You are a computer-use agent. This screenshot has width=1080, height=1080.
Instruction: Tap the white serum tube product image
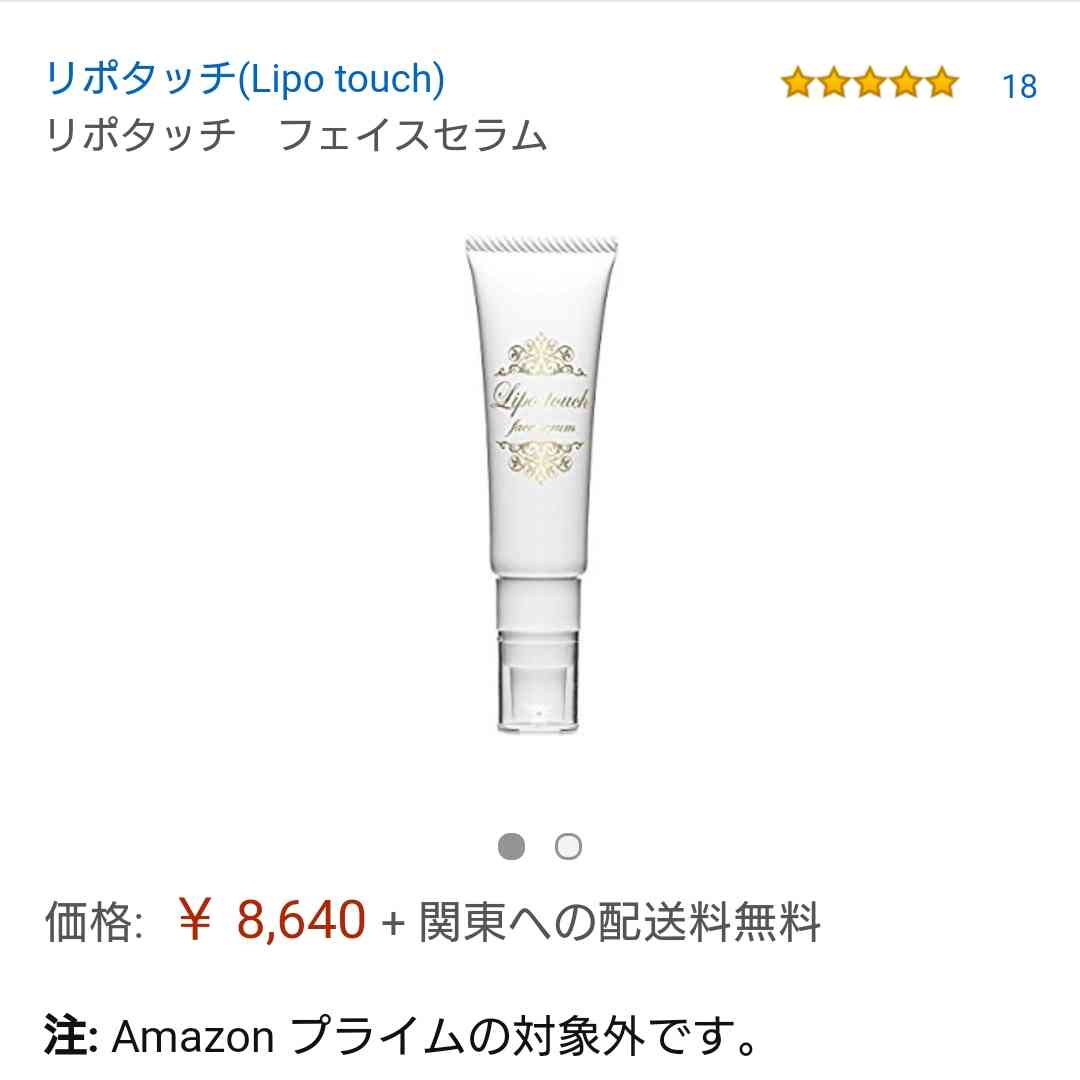coord(540,484)
